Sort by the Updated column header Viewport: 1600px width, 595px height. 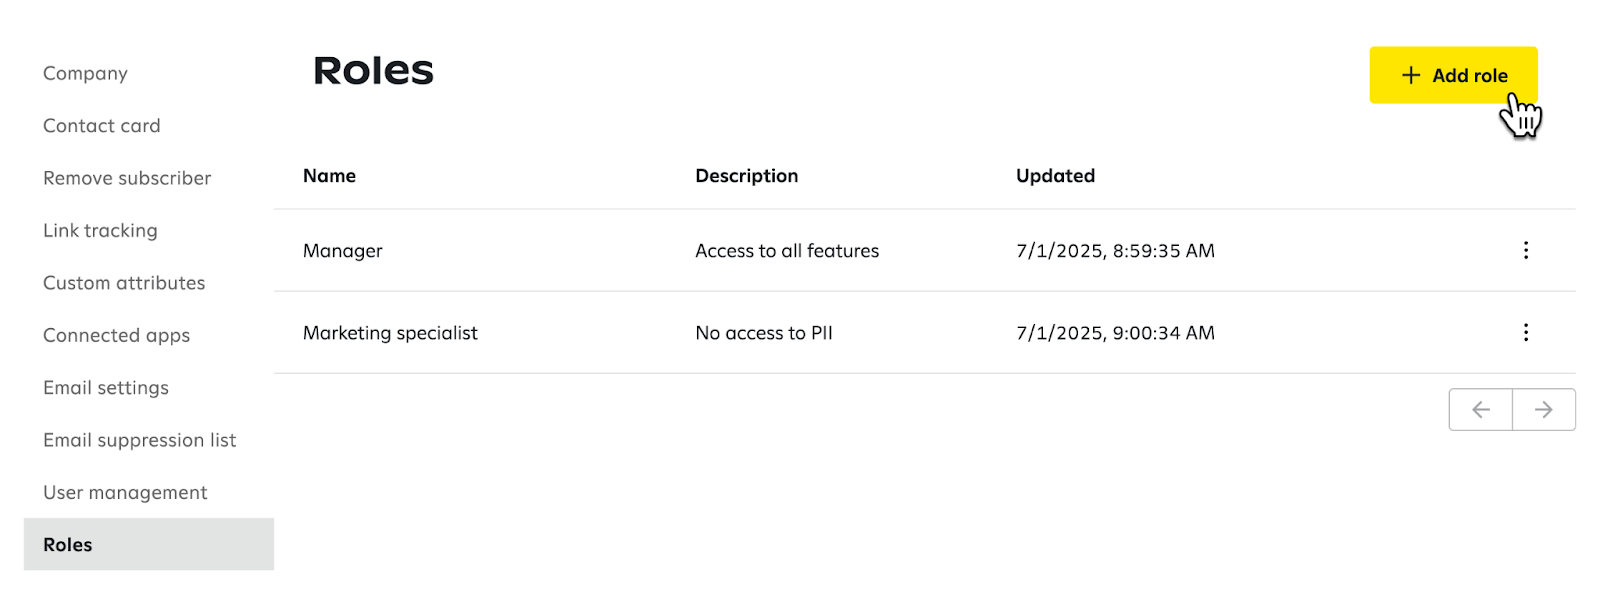pyautogui.click(x=1055, y=176)
